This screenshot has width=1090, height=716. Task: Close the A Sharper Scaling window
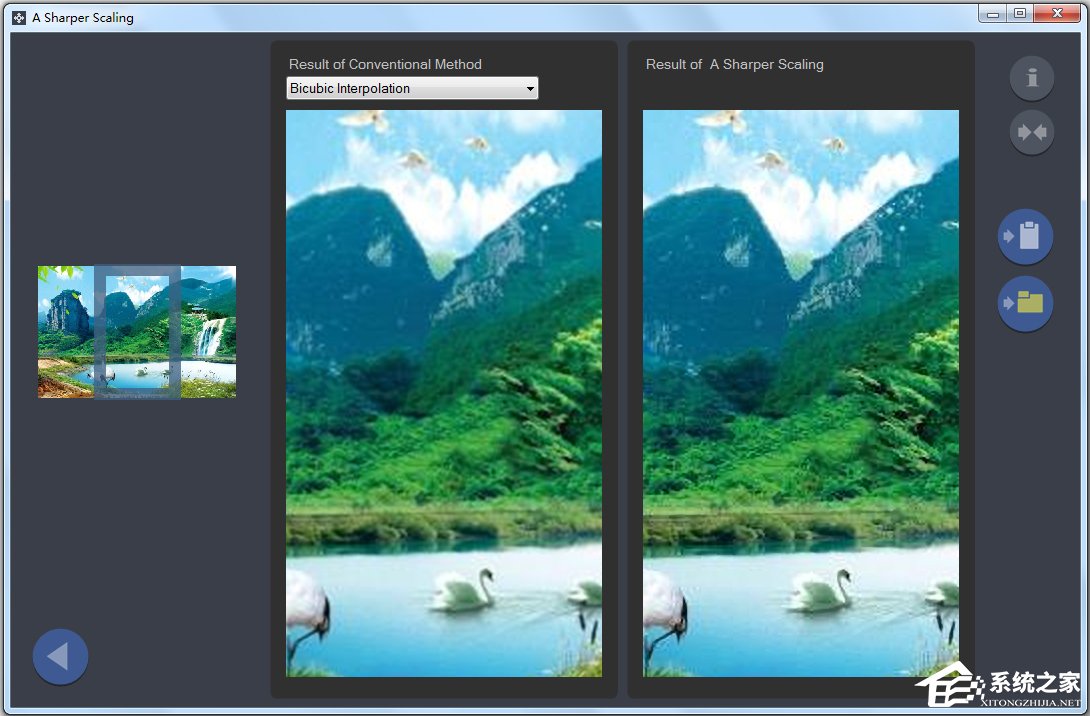(1057, 14)
